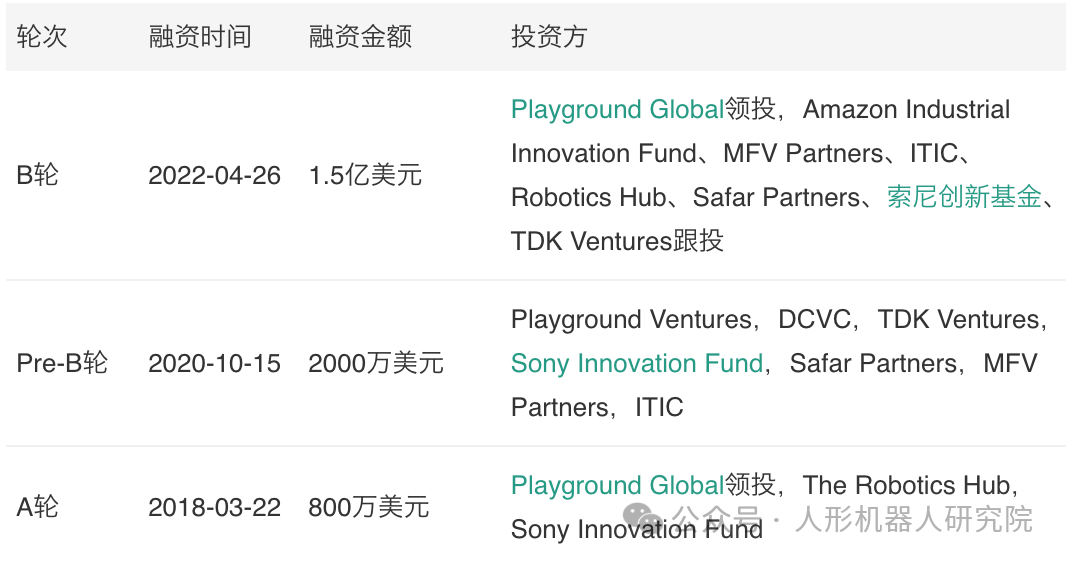The image size is (1066, 562).
Task: Click the TDK Ventures跟投 text
Action: pyautogui.click(x=617, y=241)
